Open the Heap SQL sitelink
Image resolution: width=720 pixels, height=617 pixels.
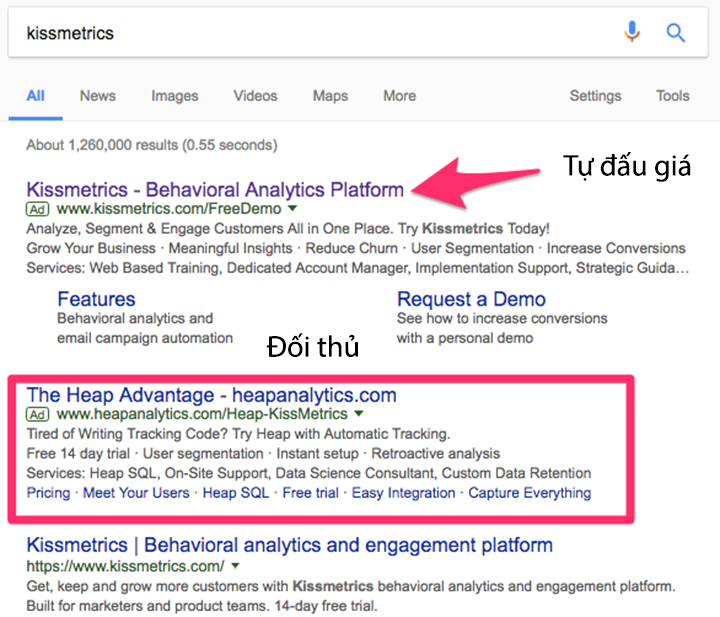coord(236,493)
